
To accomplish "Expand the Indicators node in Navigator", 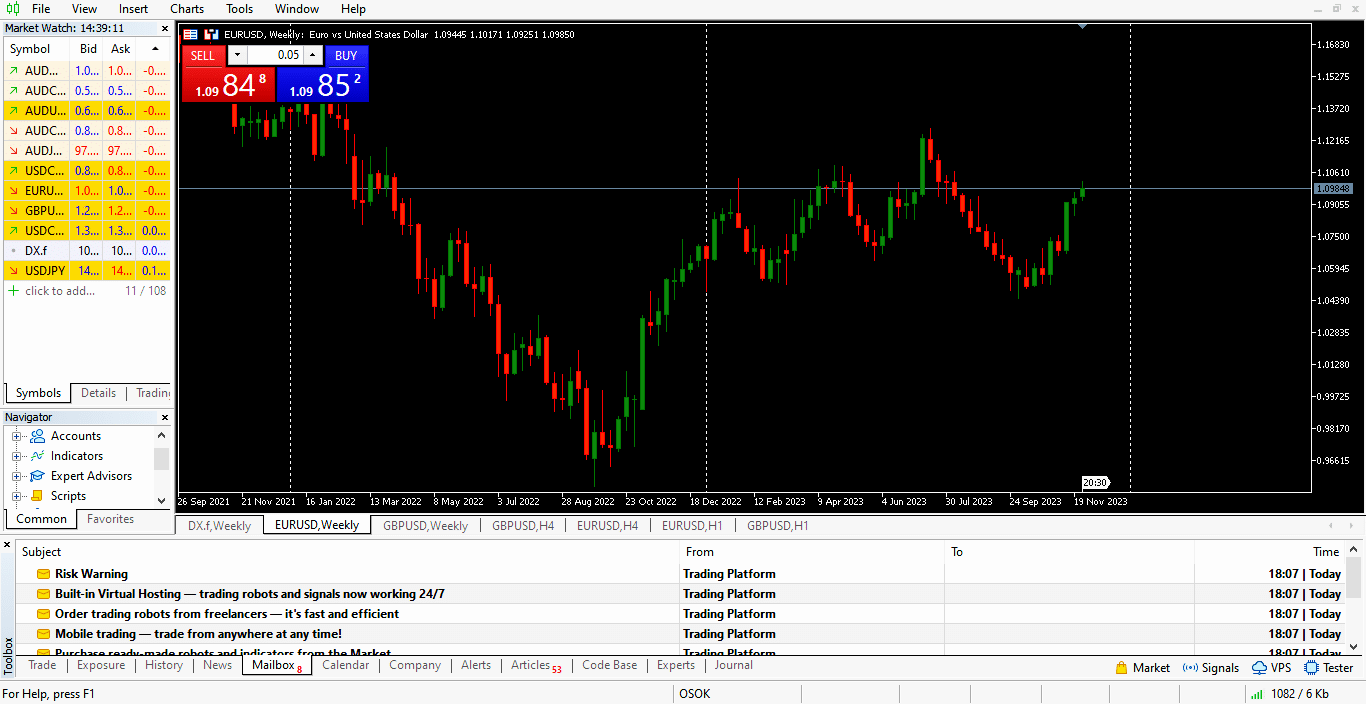I will tap(16, 455).
